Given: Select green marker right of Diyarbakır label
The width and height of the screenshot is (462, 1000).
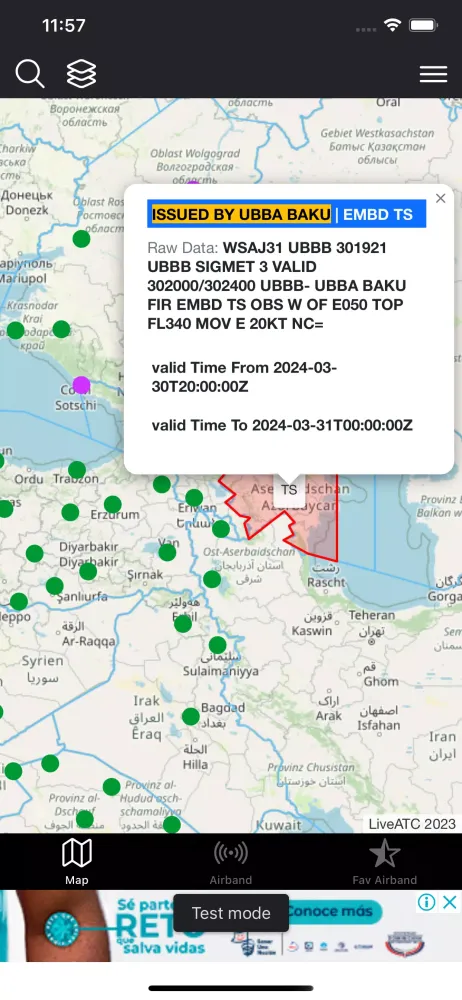Looking at the screenshot, I should tap(88, 571).
